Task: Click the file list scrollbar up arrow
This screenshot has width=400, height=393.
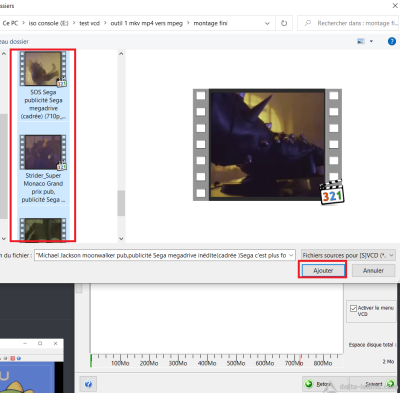Action: pyautogui.click(x=121, y=54)
